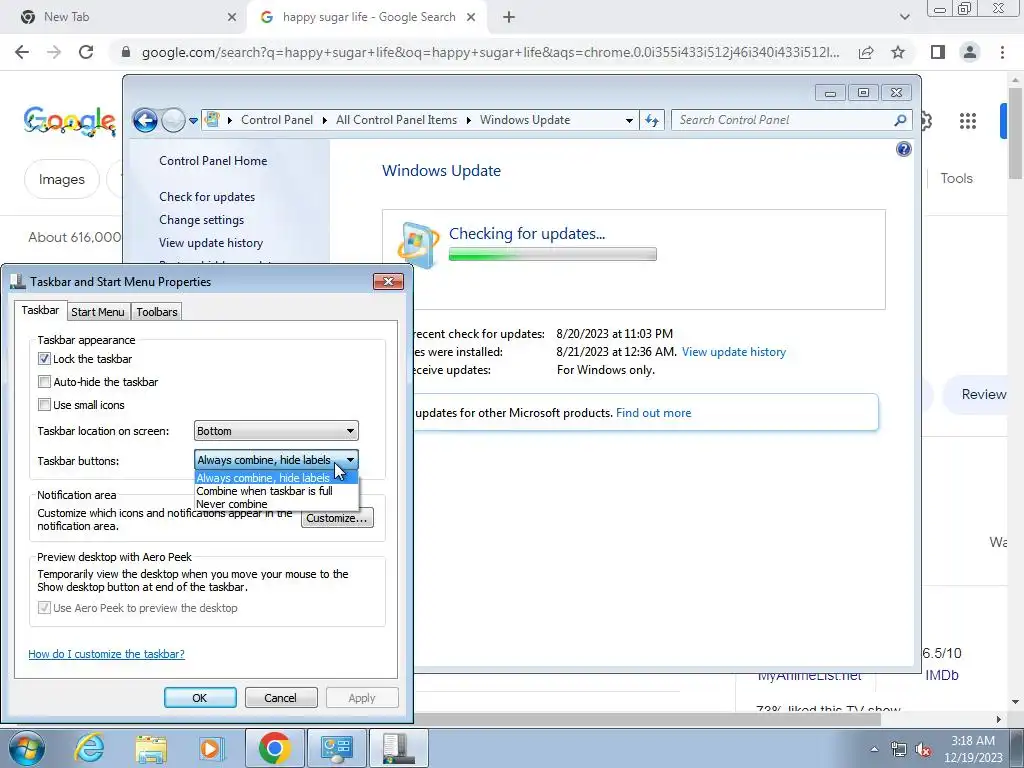The height and width of the screenshot is (768, 1024).
Task: Open Chrome profile avatar icon
Action: click(x=970, y=52)
